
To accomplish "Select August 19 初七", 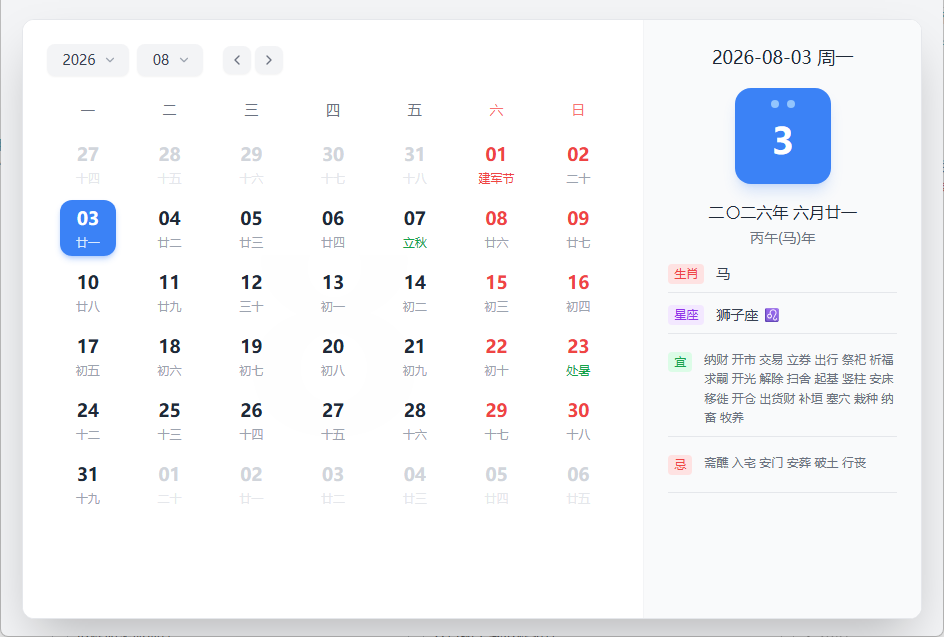I will 251,356.
